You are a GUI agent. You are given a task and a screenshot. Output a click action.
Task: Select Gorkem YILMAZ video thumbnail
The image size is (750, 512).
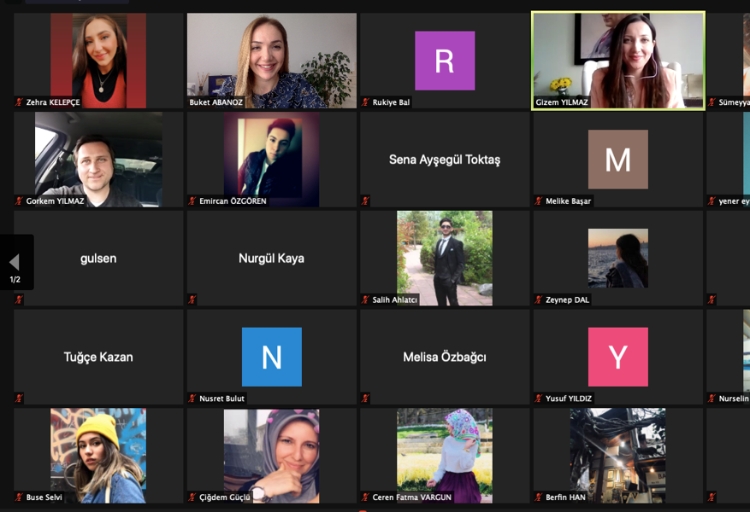pyautogui.click(x=98, y=159)
